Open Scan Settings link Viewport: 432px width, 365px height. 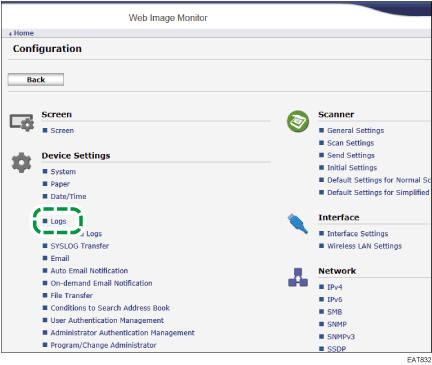click(x=350, y=143)
